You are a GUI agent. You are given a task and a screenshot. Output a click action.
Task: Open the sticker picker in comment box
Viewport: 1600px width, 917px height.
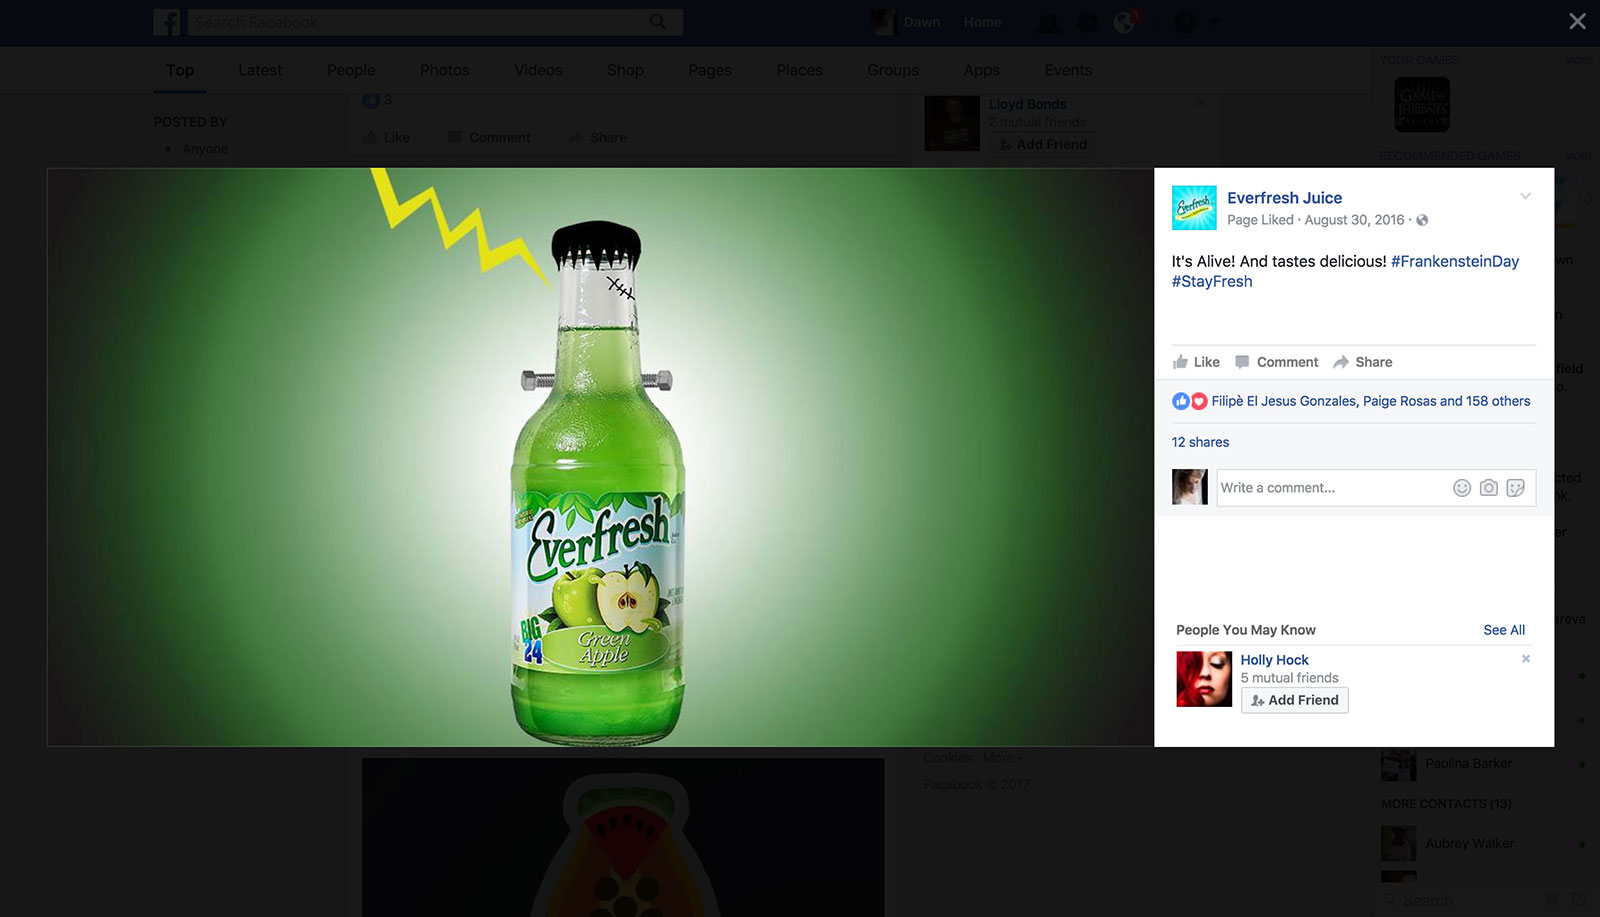tap(1515, 488)
